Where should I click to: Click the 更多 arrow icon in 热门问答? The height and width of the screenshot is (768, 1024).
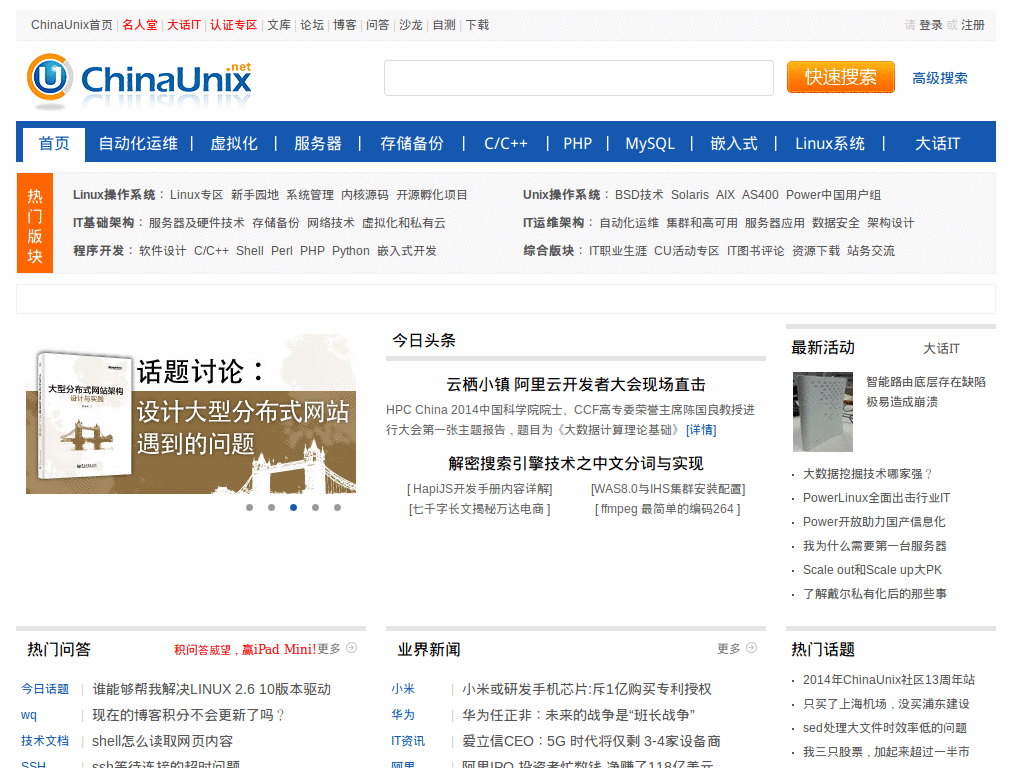coord(351,648)
